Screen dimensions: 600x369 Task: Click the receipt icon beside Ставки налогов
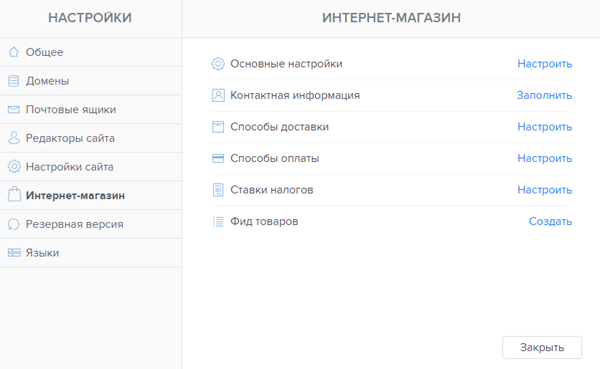pyautogui.click(x=218, y=190)
